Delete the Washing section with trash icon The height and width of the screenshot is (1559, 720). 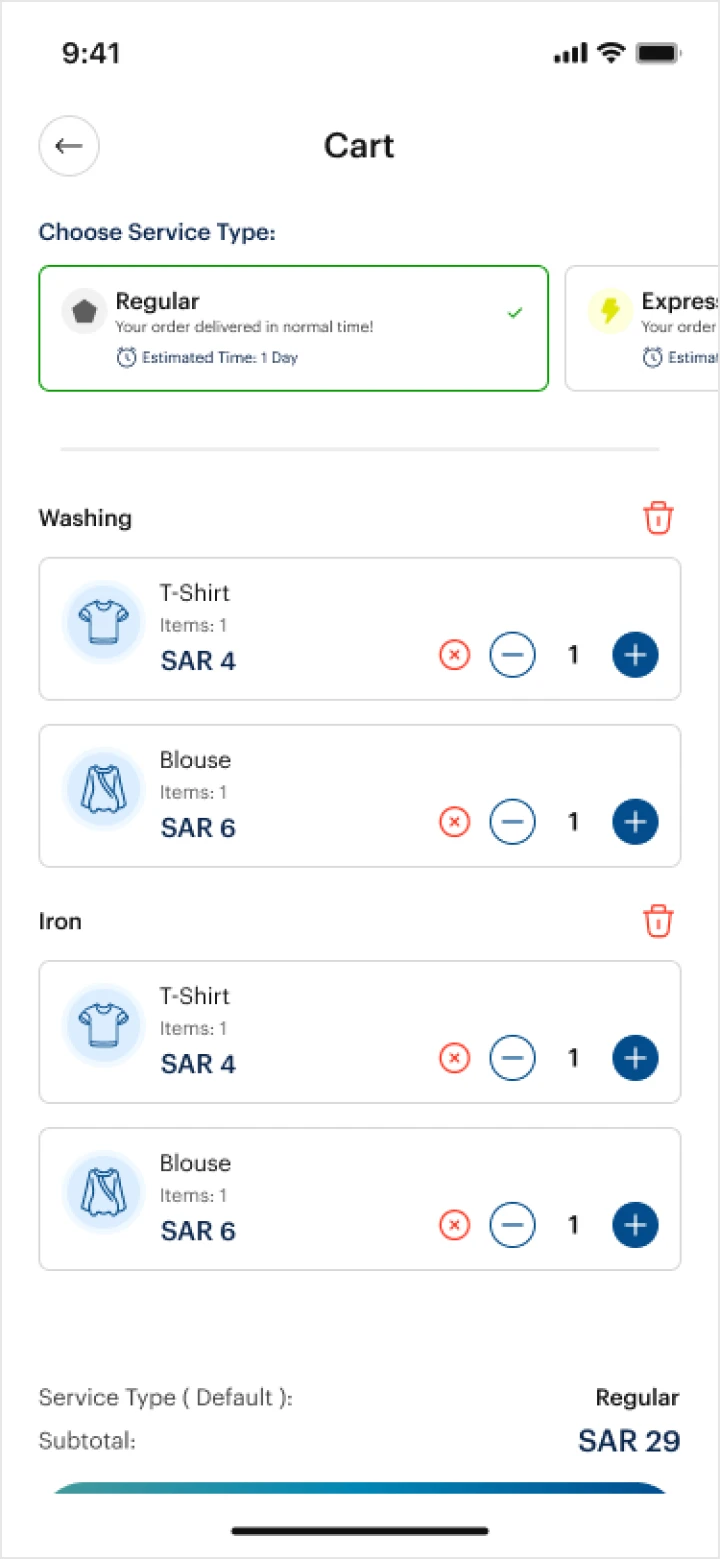658,518
